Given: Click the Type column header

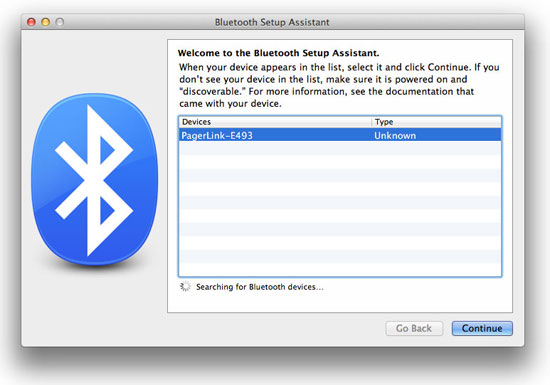Looking at the screenshot, I should pos(436,122).
